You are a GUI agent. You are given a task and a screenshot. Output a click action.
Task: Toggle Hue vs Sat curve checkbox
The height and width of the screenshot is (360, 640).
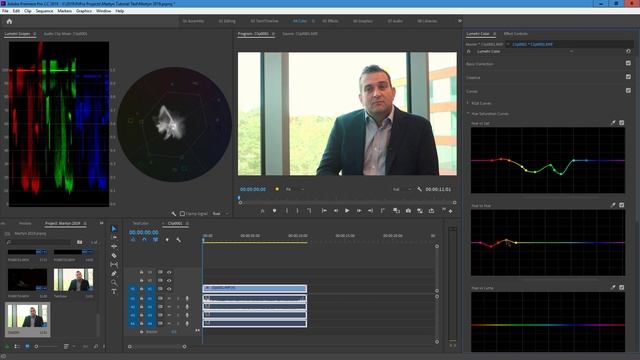click(x=622, y=123)
